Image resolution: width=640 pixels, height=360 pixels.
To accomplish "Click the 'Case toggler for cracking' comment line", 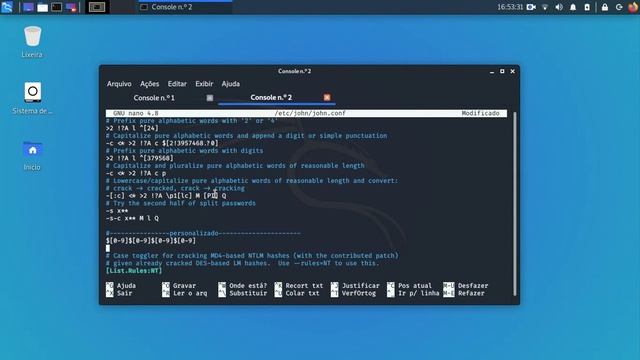I will (252, 256).
